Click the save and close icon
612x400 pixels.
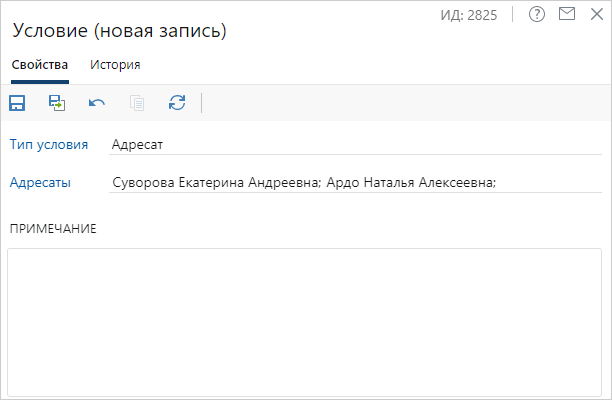coord(57,102)
